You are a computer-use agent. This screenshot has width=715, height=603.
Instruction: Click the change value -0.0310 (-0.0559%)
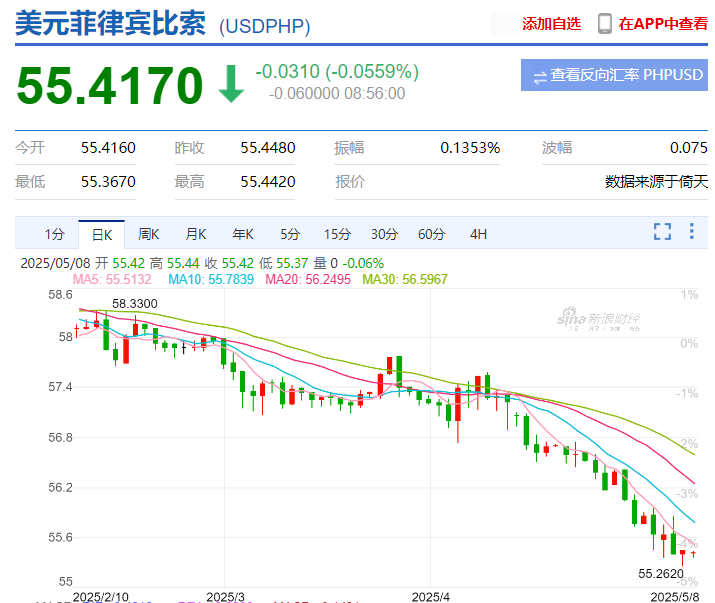(337, 72)
